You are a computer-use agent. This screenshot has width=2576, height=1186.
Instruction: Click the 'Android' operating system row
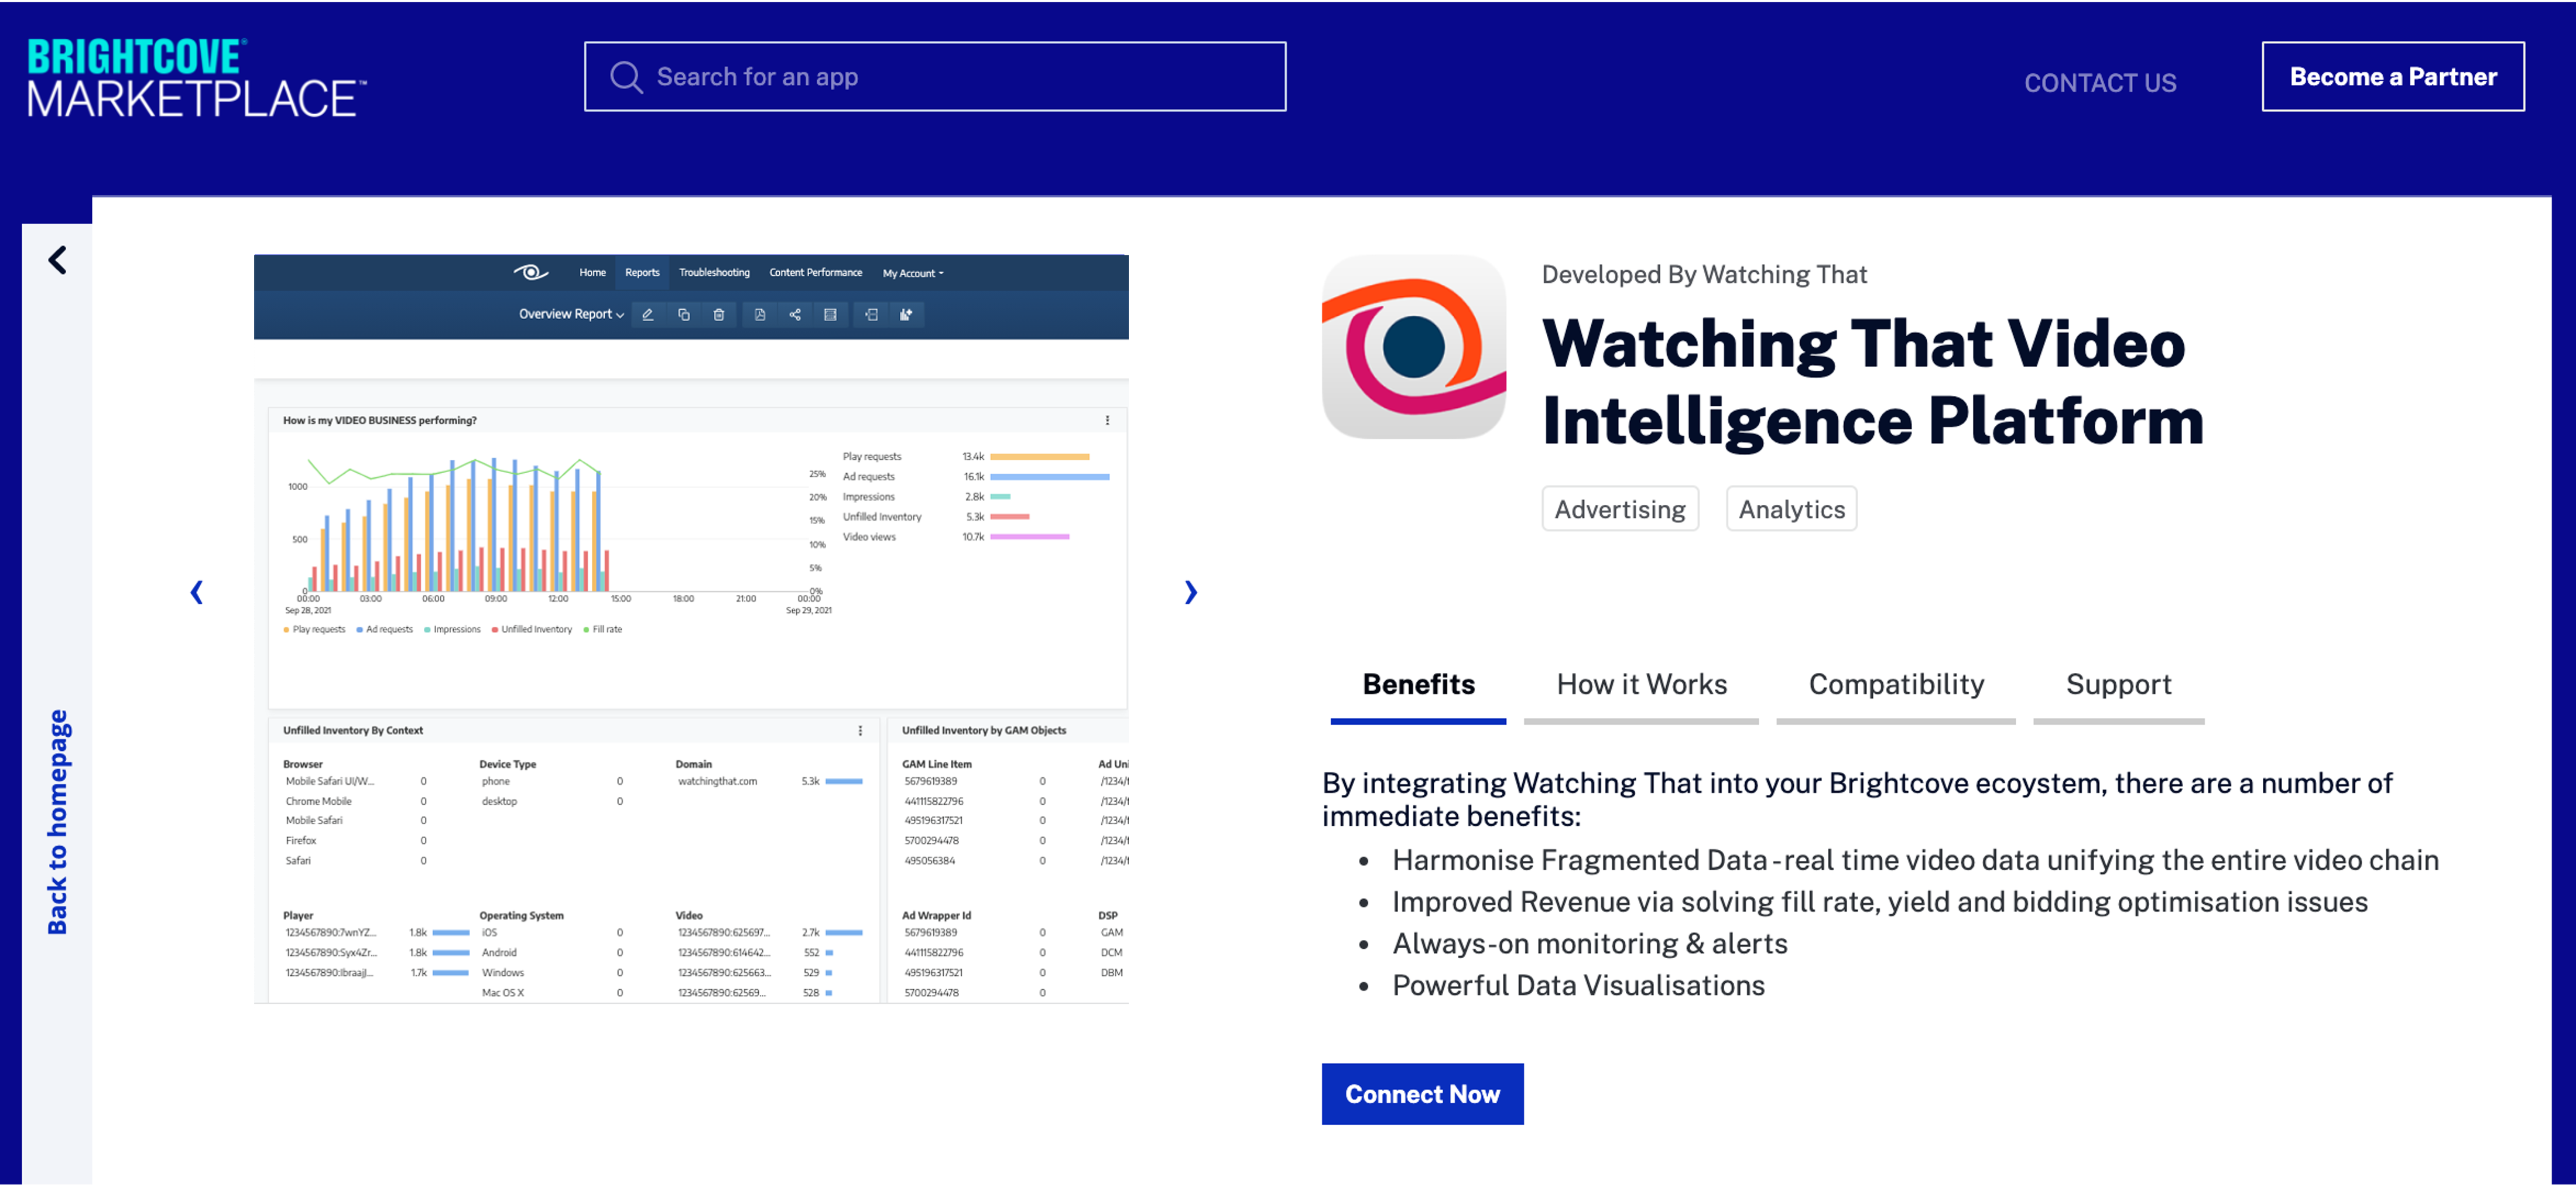[x=551, y=953]
